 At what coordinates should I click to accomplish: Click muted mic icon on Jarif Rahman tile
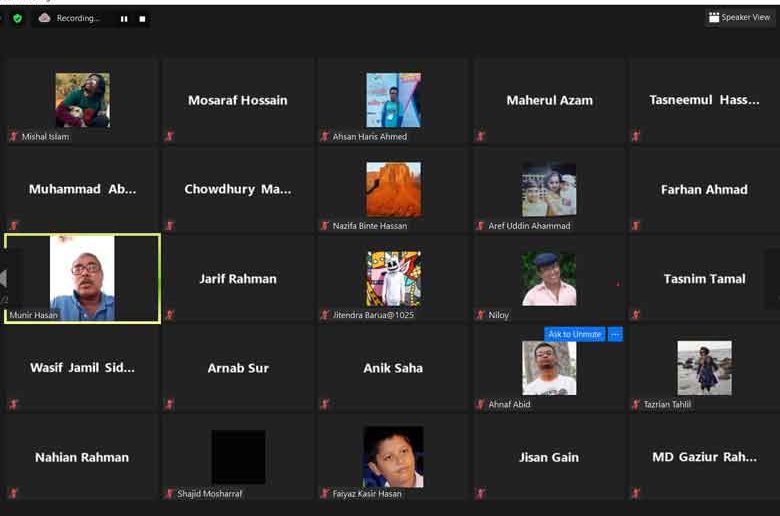point(170,314)
